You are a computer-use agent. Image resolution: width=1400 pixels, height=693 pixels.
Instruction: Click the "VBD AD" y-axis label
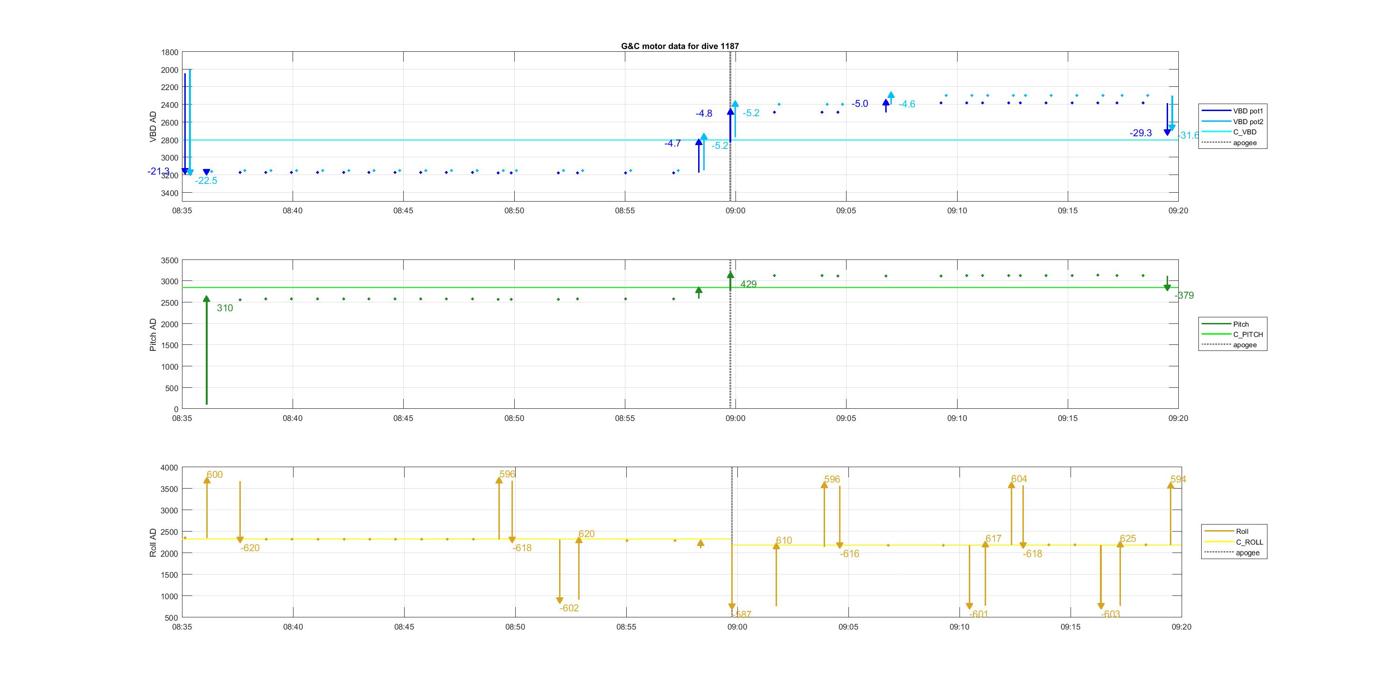tap(153, 127)
